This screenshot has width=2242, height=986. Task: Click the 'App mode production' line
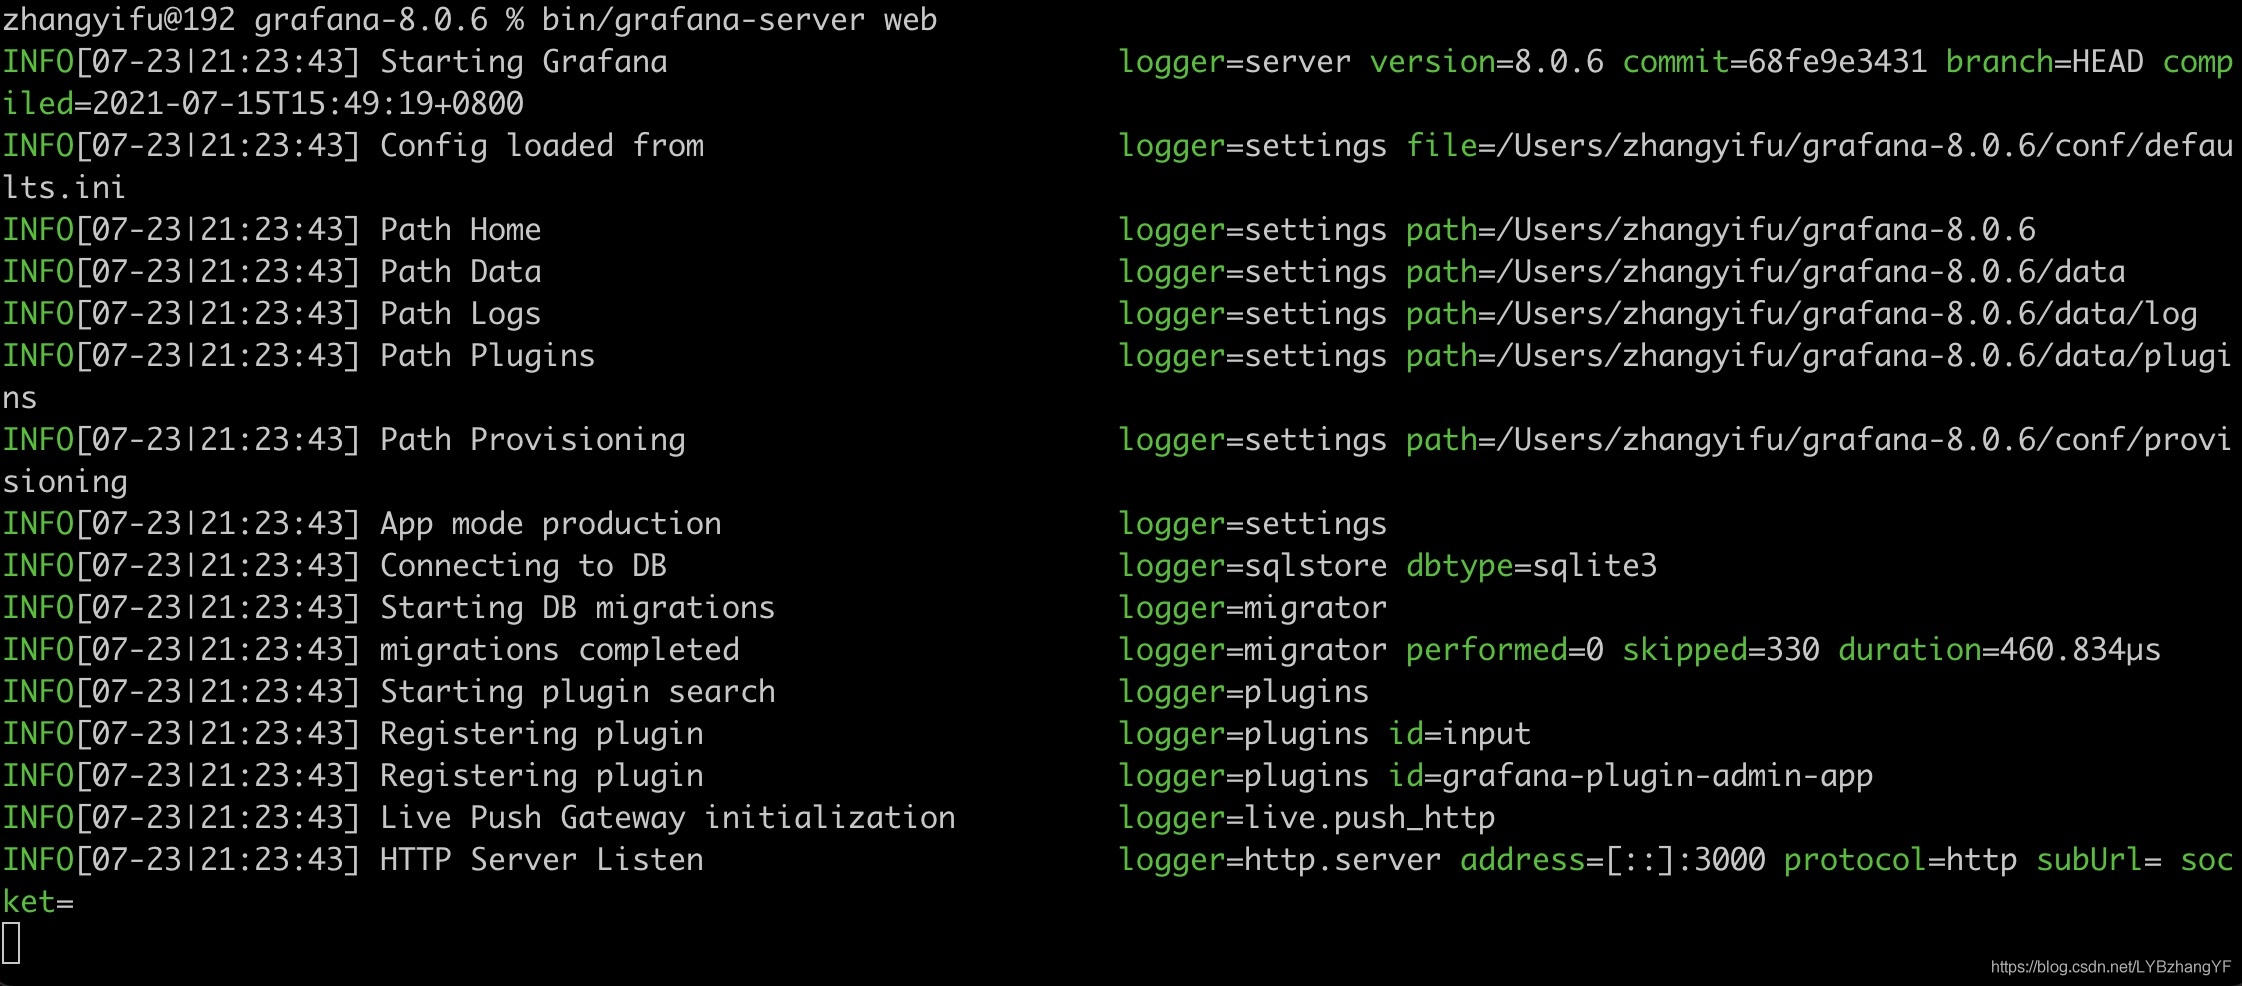(550, 524)
